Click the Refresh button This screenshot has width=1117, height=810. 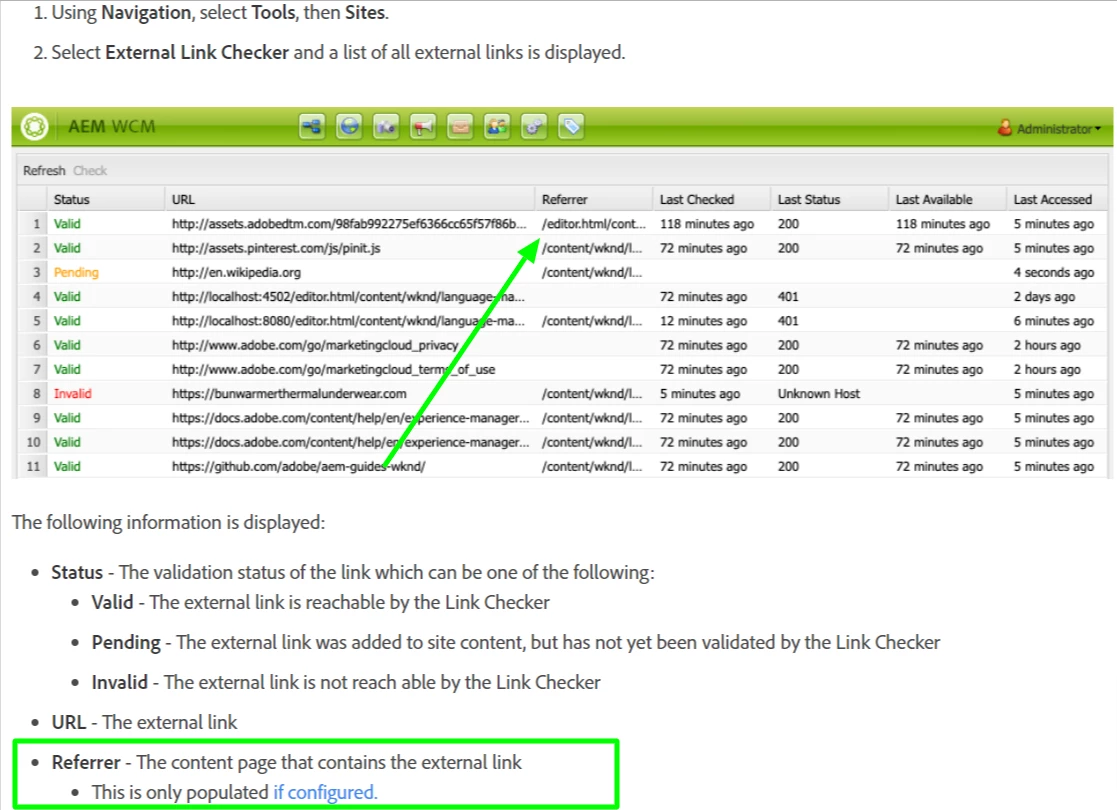44,170
